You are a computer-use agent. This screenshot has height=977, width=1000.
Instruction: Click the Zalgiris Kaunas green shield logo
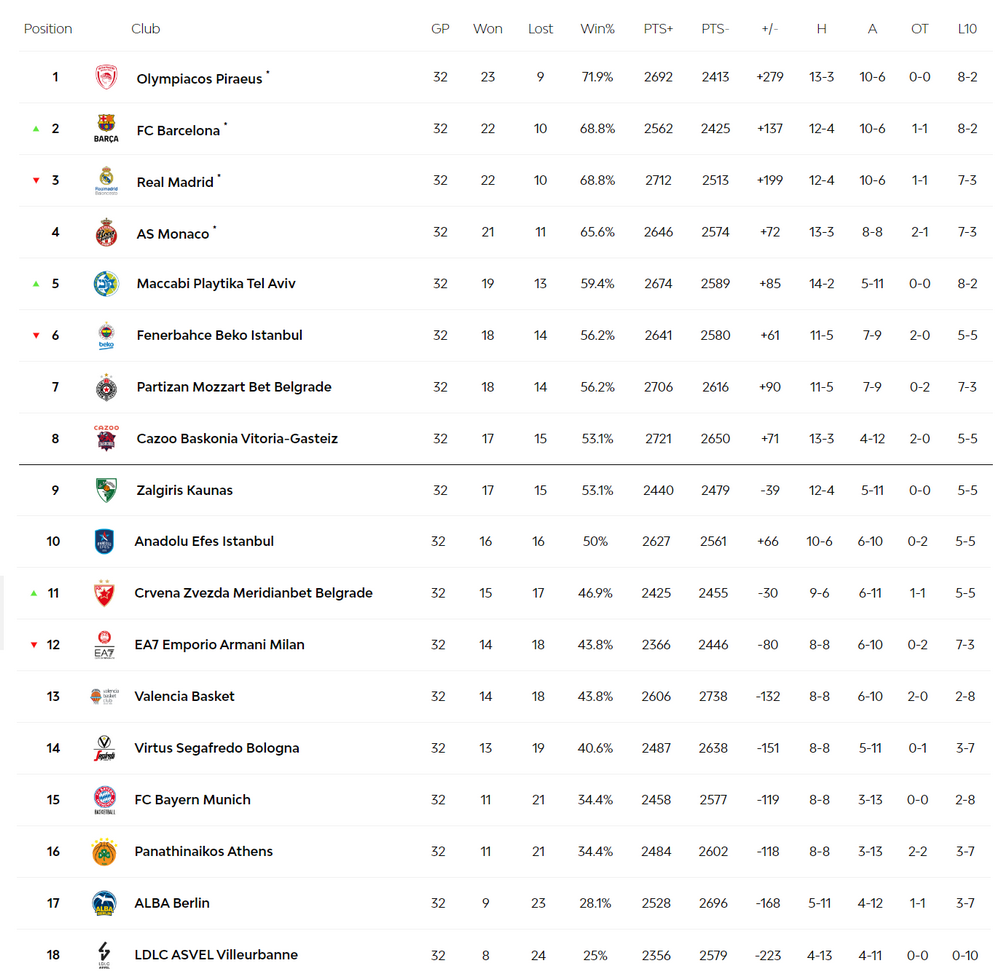tap(106, 490)
